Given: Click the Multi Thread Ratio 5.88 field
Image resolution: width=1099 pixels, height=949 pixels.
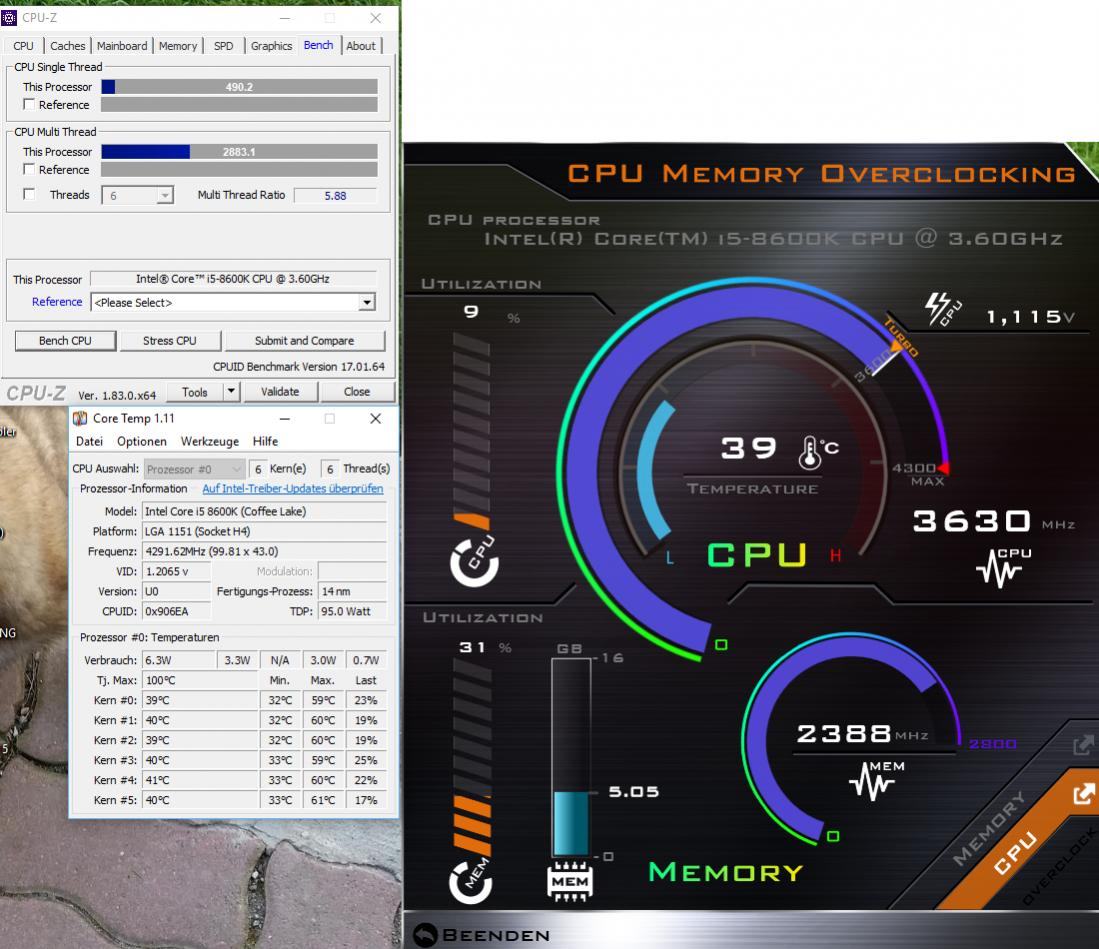Looking at the screenshot, I should point(335,196).
